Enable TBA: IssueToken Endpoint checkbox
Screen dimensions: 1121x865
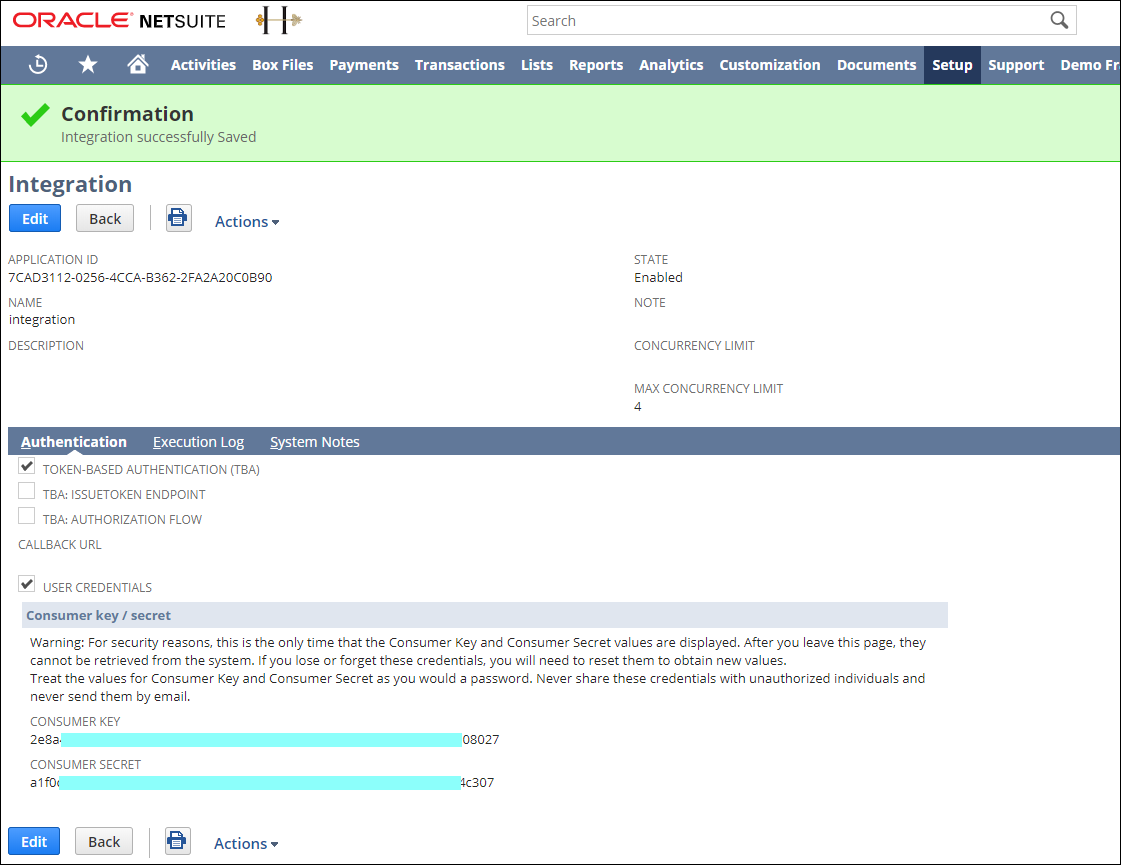tap(27, 492)
